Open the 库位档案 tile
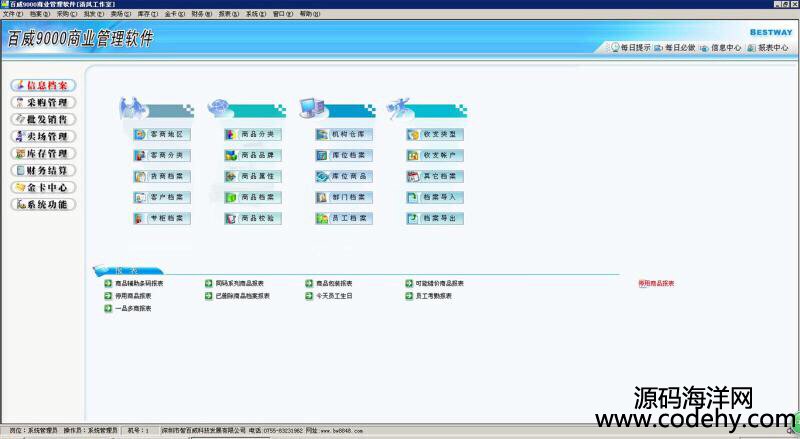This screenshot has height=439, width=800. click(x=344, y=155)
